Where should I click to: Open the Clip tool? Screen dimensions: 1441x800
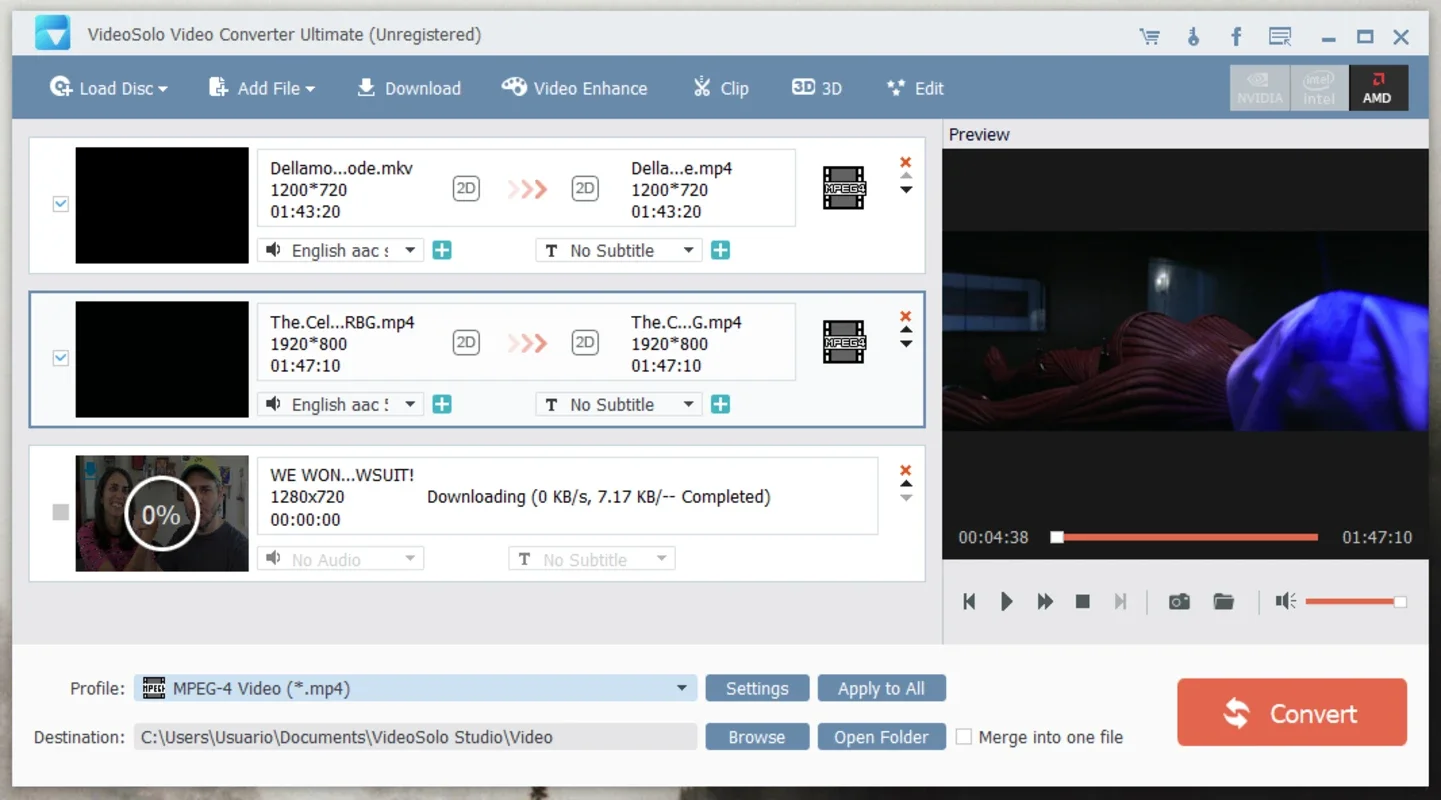pos(720,88)
